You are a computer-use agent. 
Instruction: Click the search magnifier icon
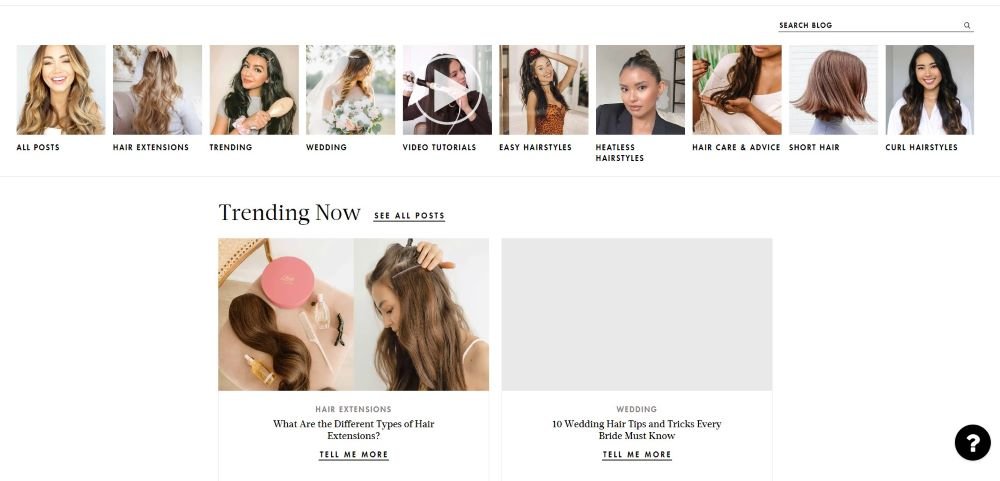[x=967, y=26]
